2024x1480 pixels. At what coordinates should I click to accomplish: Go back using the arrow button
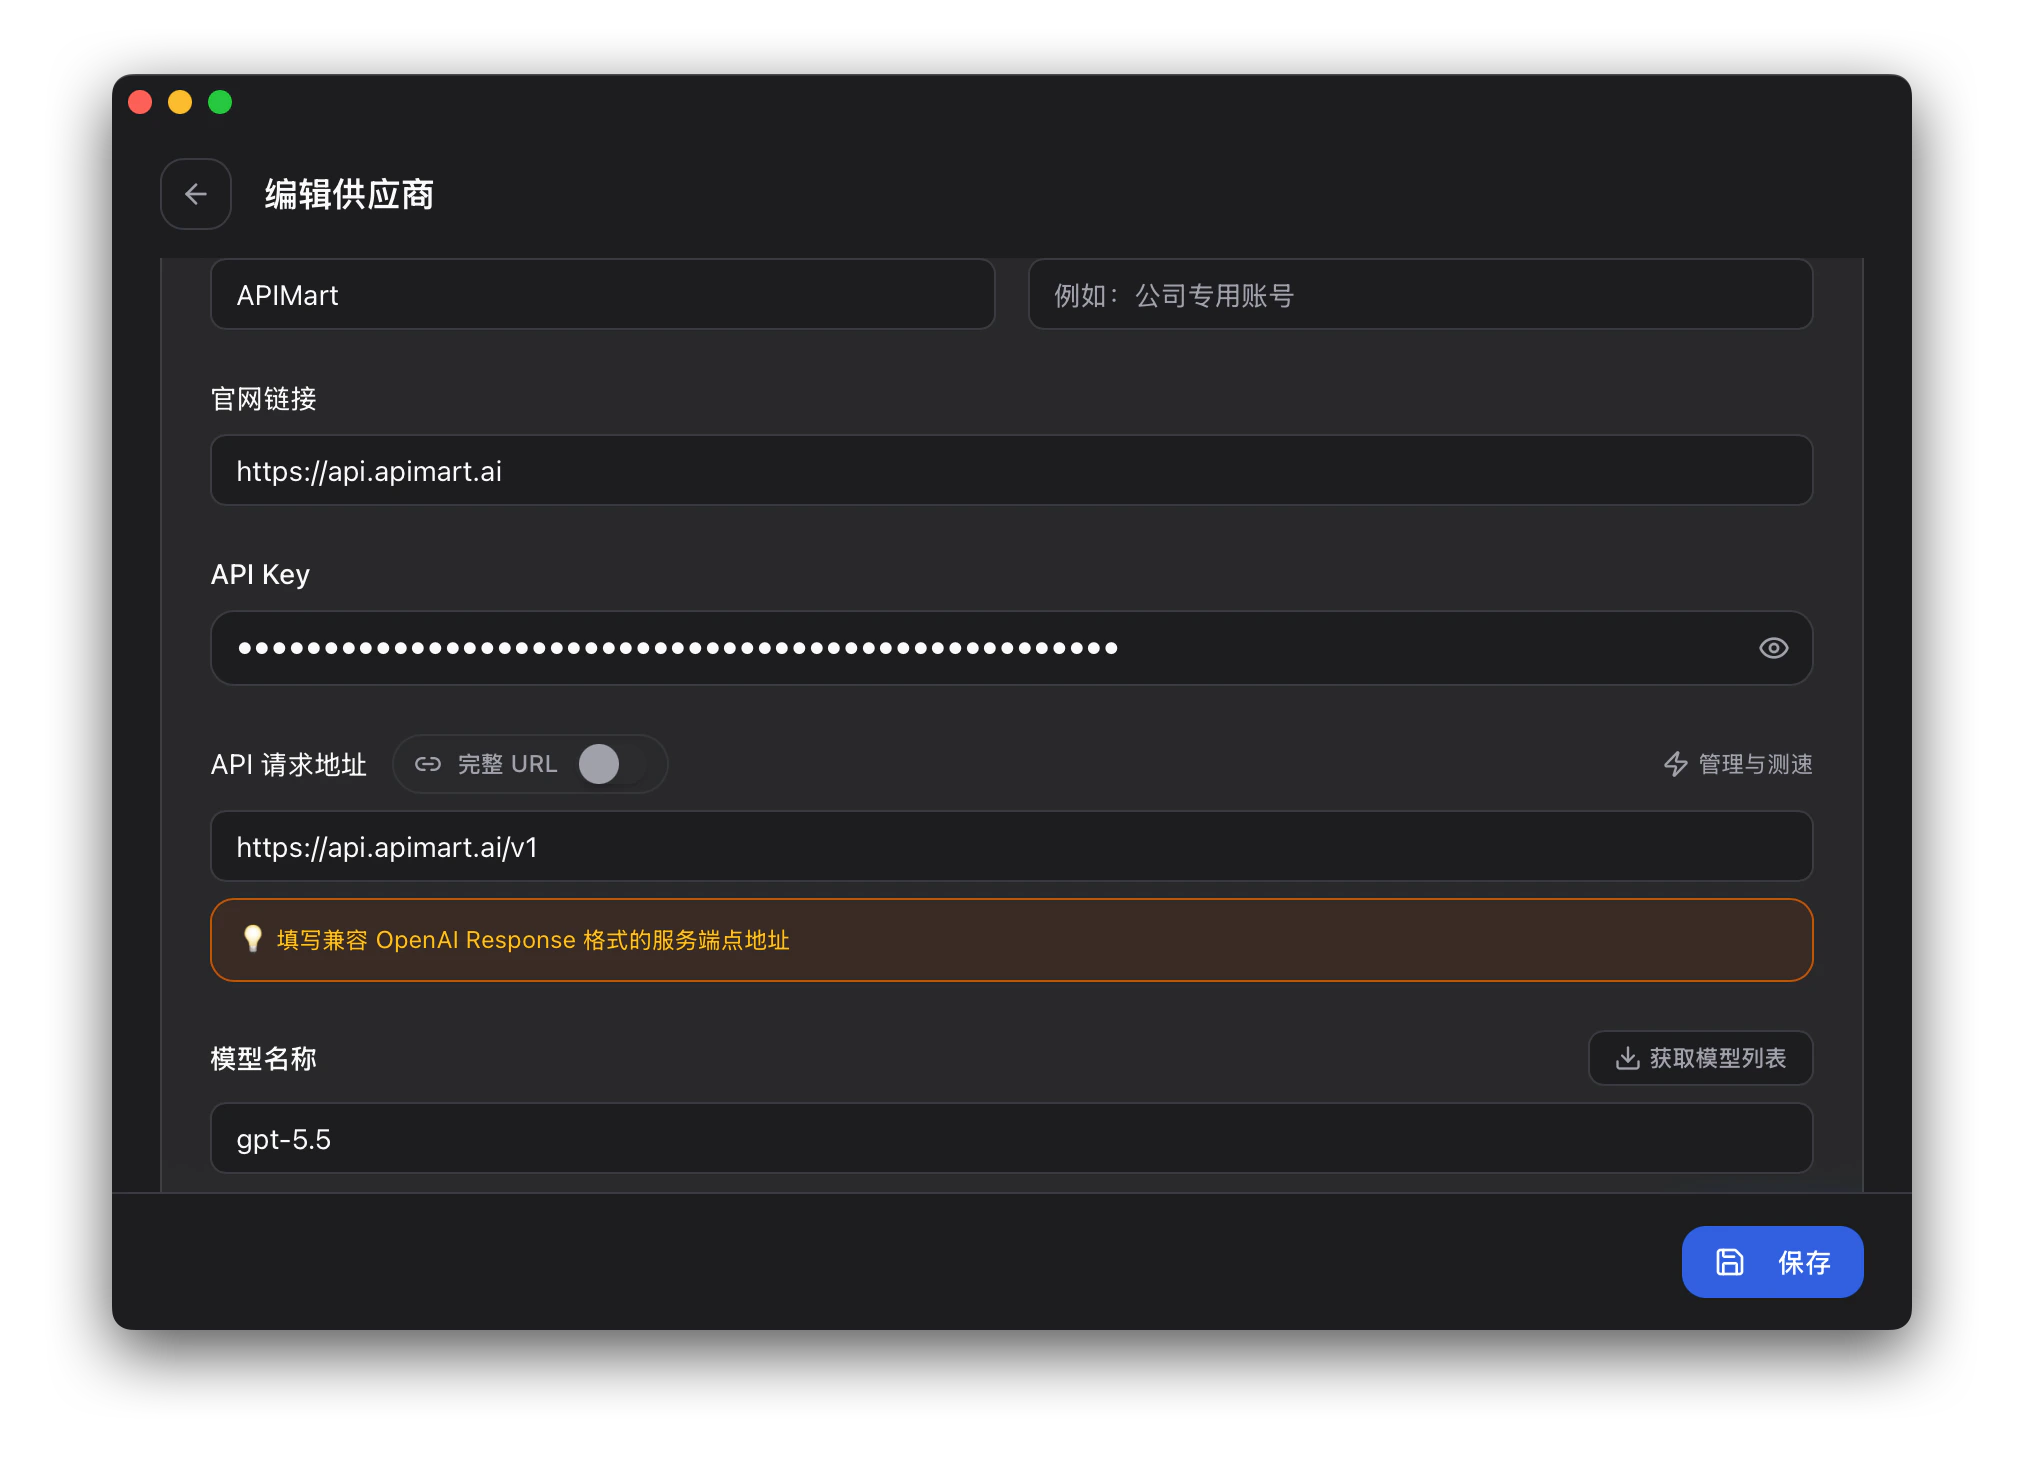click(x=196, y=194)
